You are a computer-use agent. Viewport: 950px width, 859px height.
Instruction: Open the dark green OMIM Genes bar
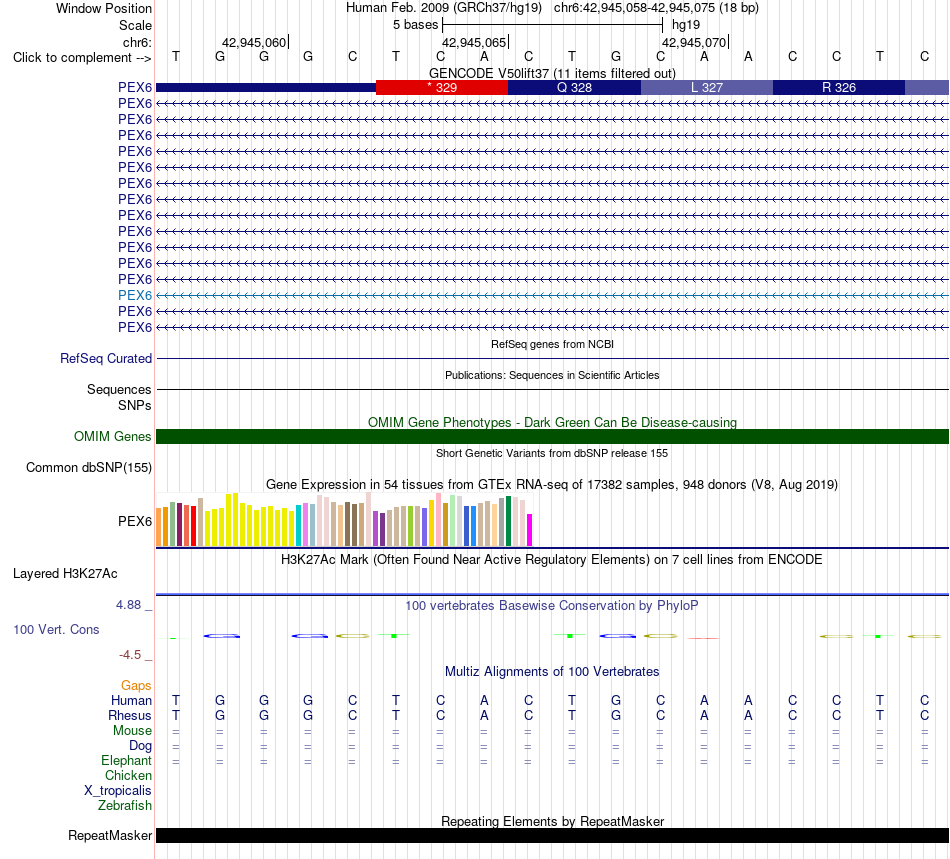pyautogui.click(x=553, y=436)
